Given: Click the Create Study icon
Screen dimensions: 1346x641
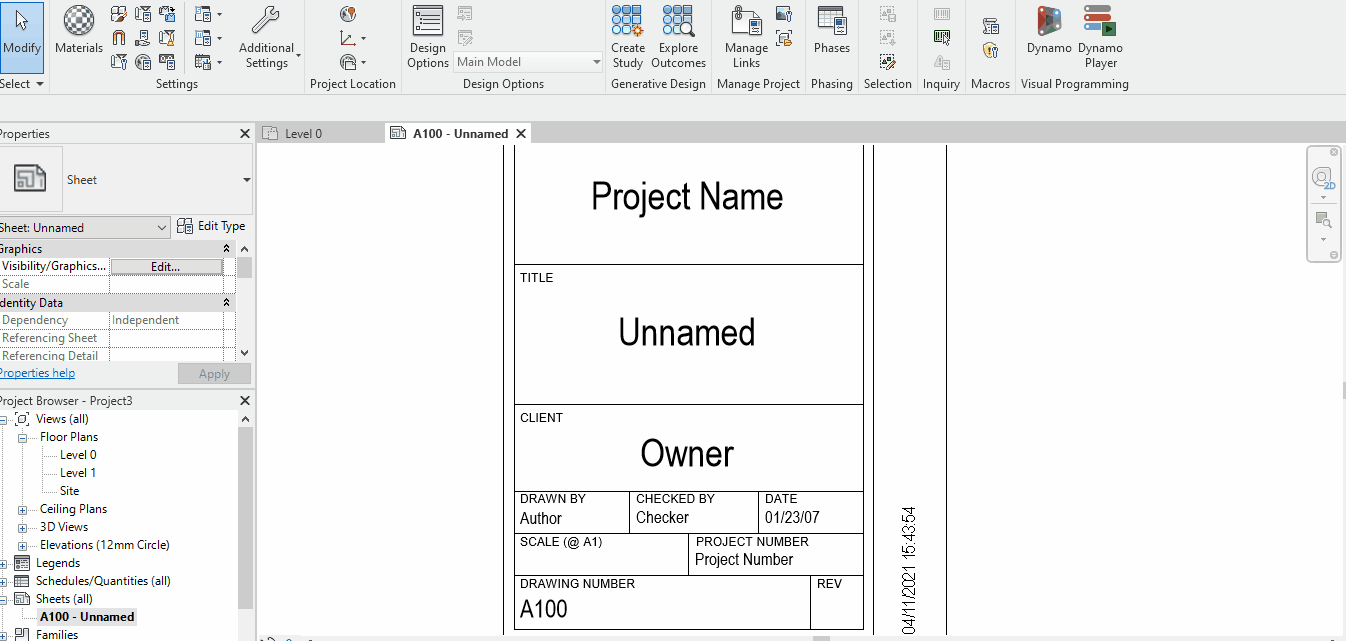Looking at the screenshot, I should [x=628, y=37].
